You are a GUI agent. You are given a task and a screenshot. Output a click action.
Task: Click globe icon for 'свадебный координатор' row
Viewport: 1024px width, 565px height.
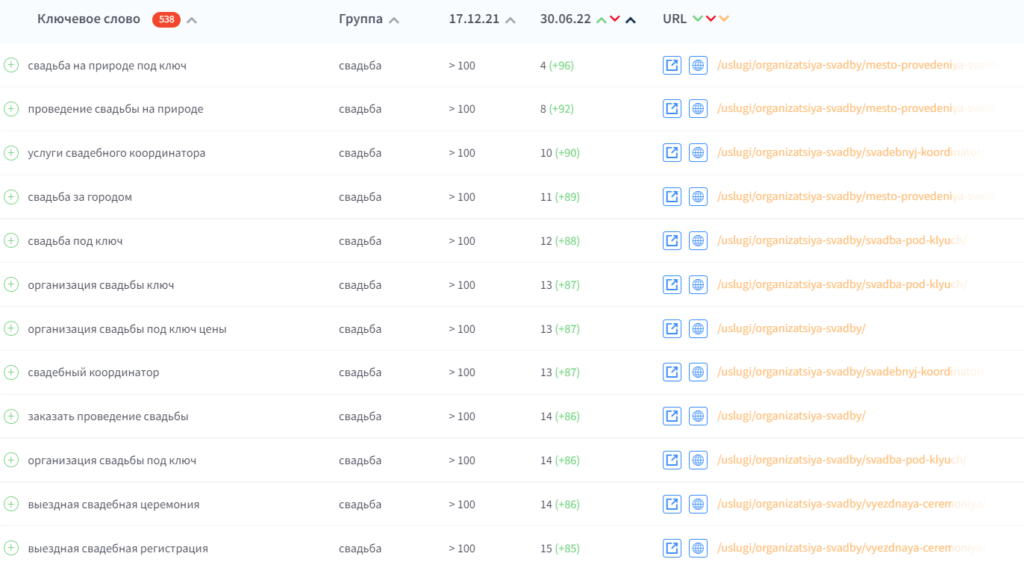tap(698, 372)
